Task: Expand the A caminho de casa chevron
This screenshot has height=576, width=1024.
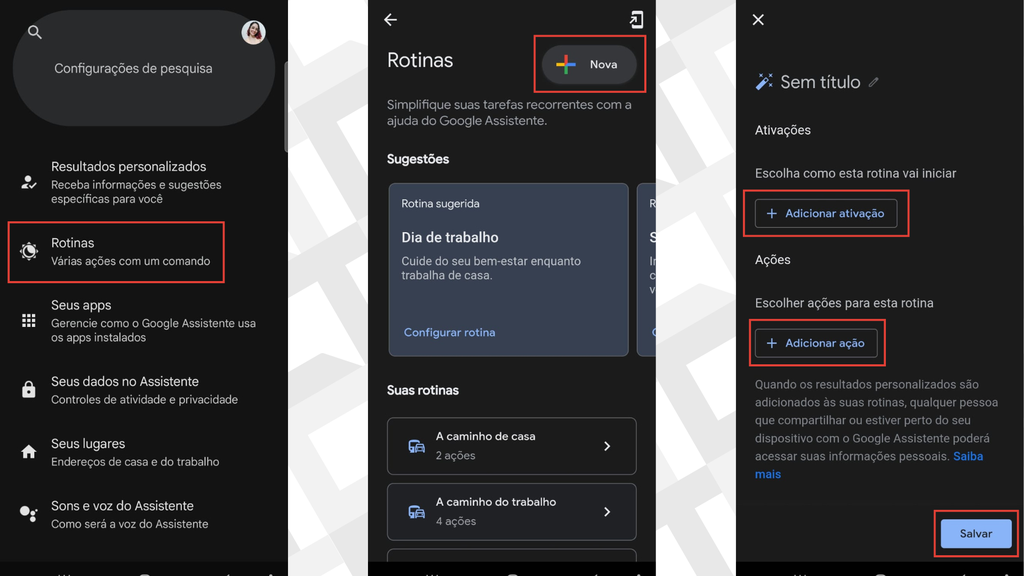Action: [607, 446]
